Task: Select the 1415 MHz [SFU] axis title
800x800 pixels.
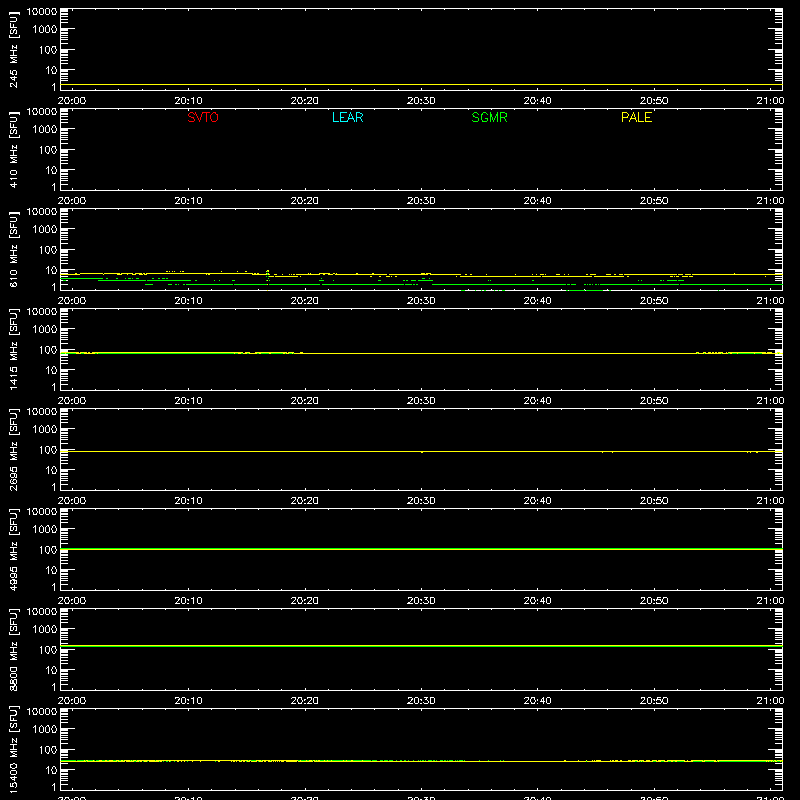Action: tap(13, 349)
